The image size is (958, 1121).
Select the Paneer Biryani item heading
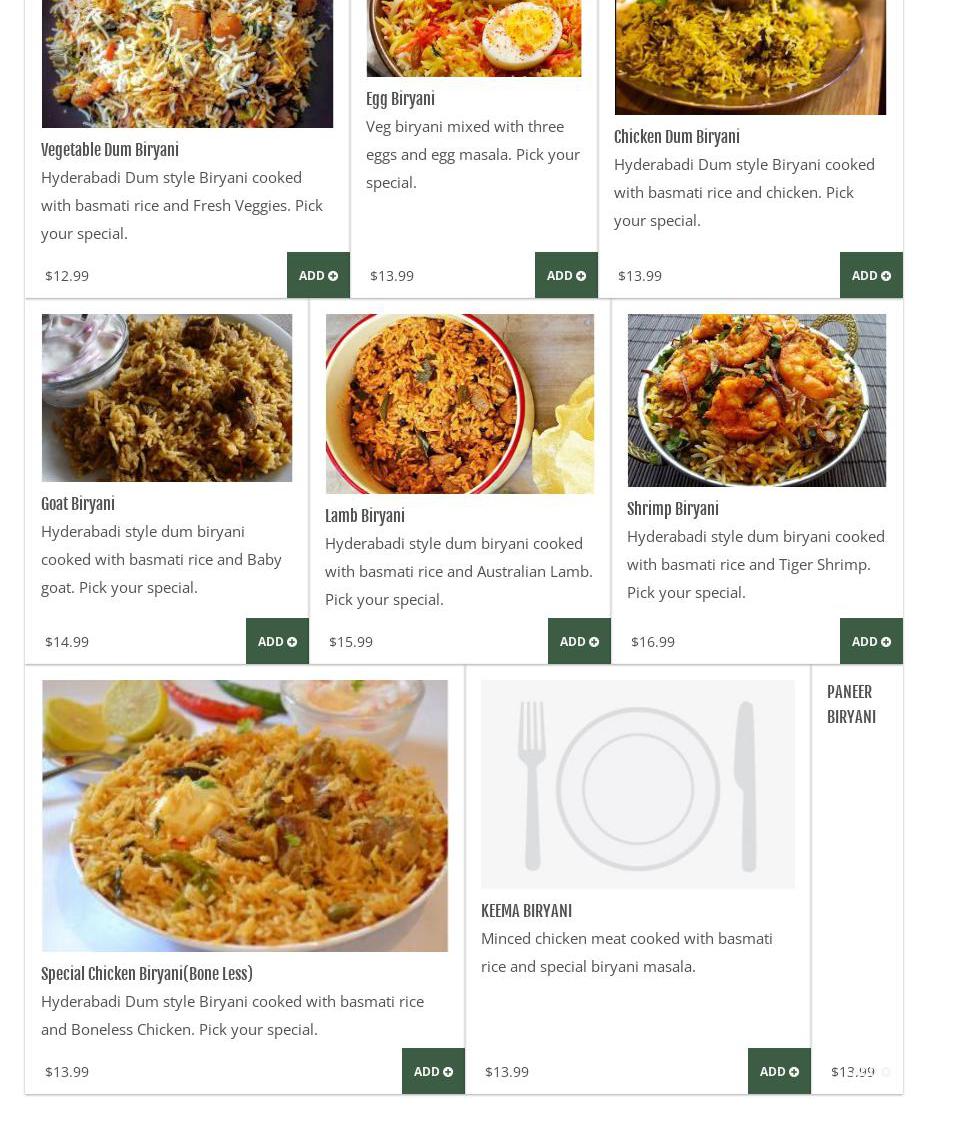pyautogui.click(x=851, y=704)
